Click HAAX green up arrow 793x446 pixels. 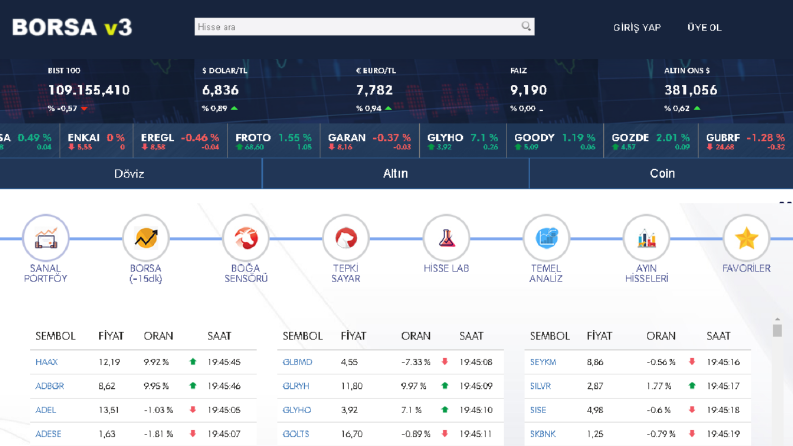pos(193,362)
